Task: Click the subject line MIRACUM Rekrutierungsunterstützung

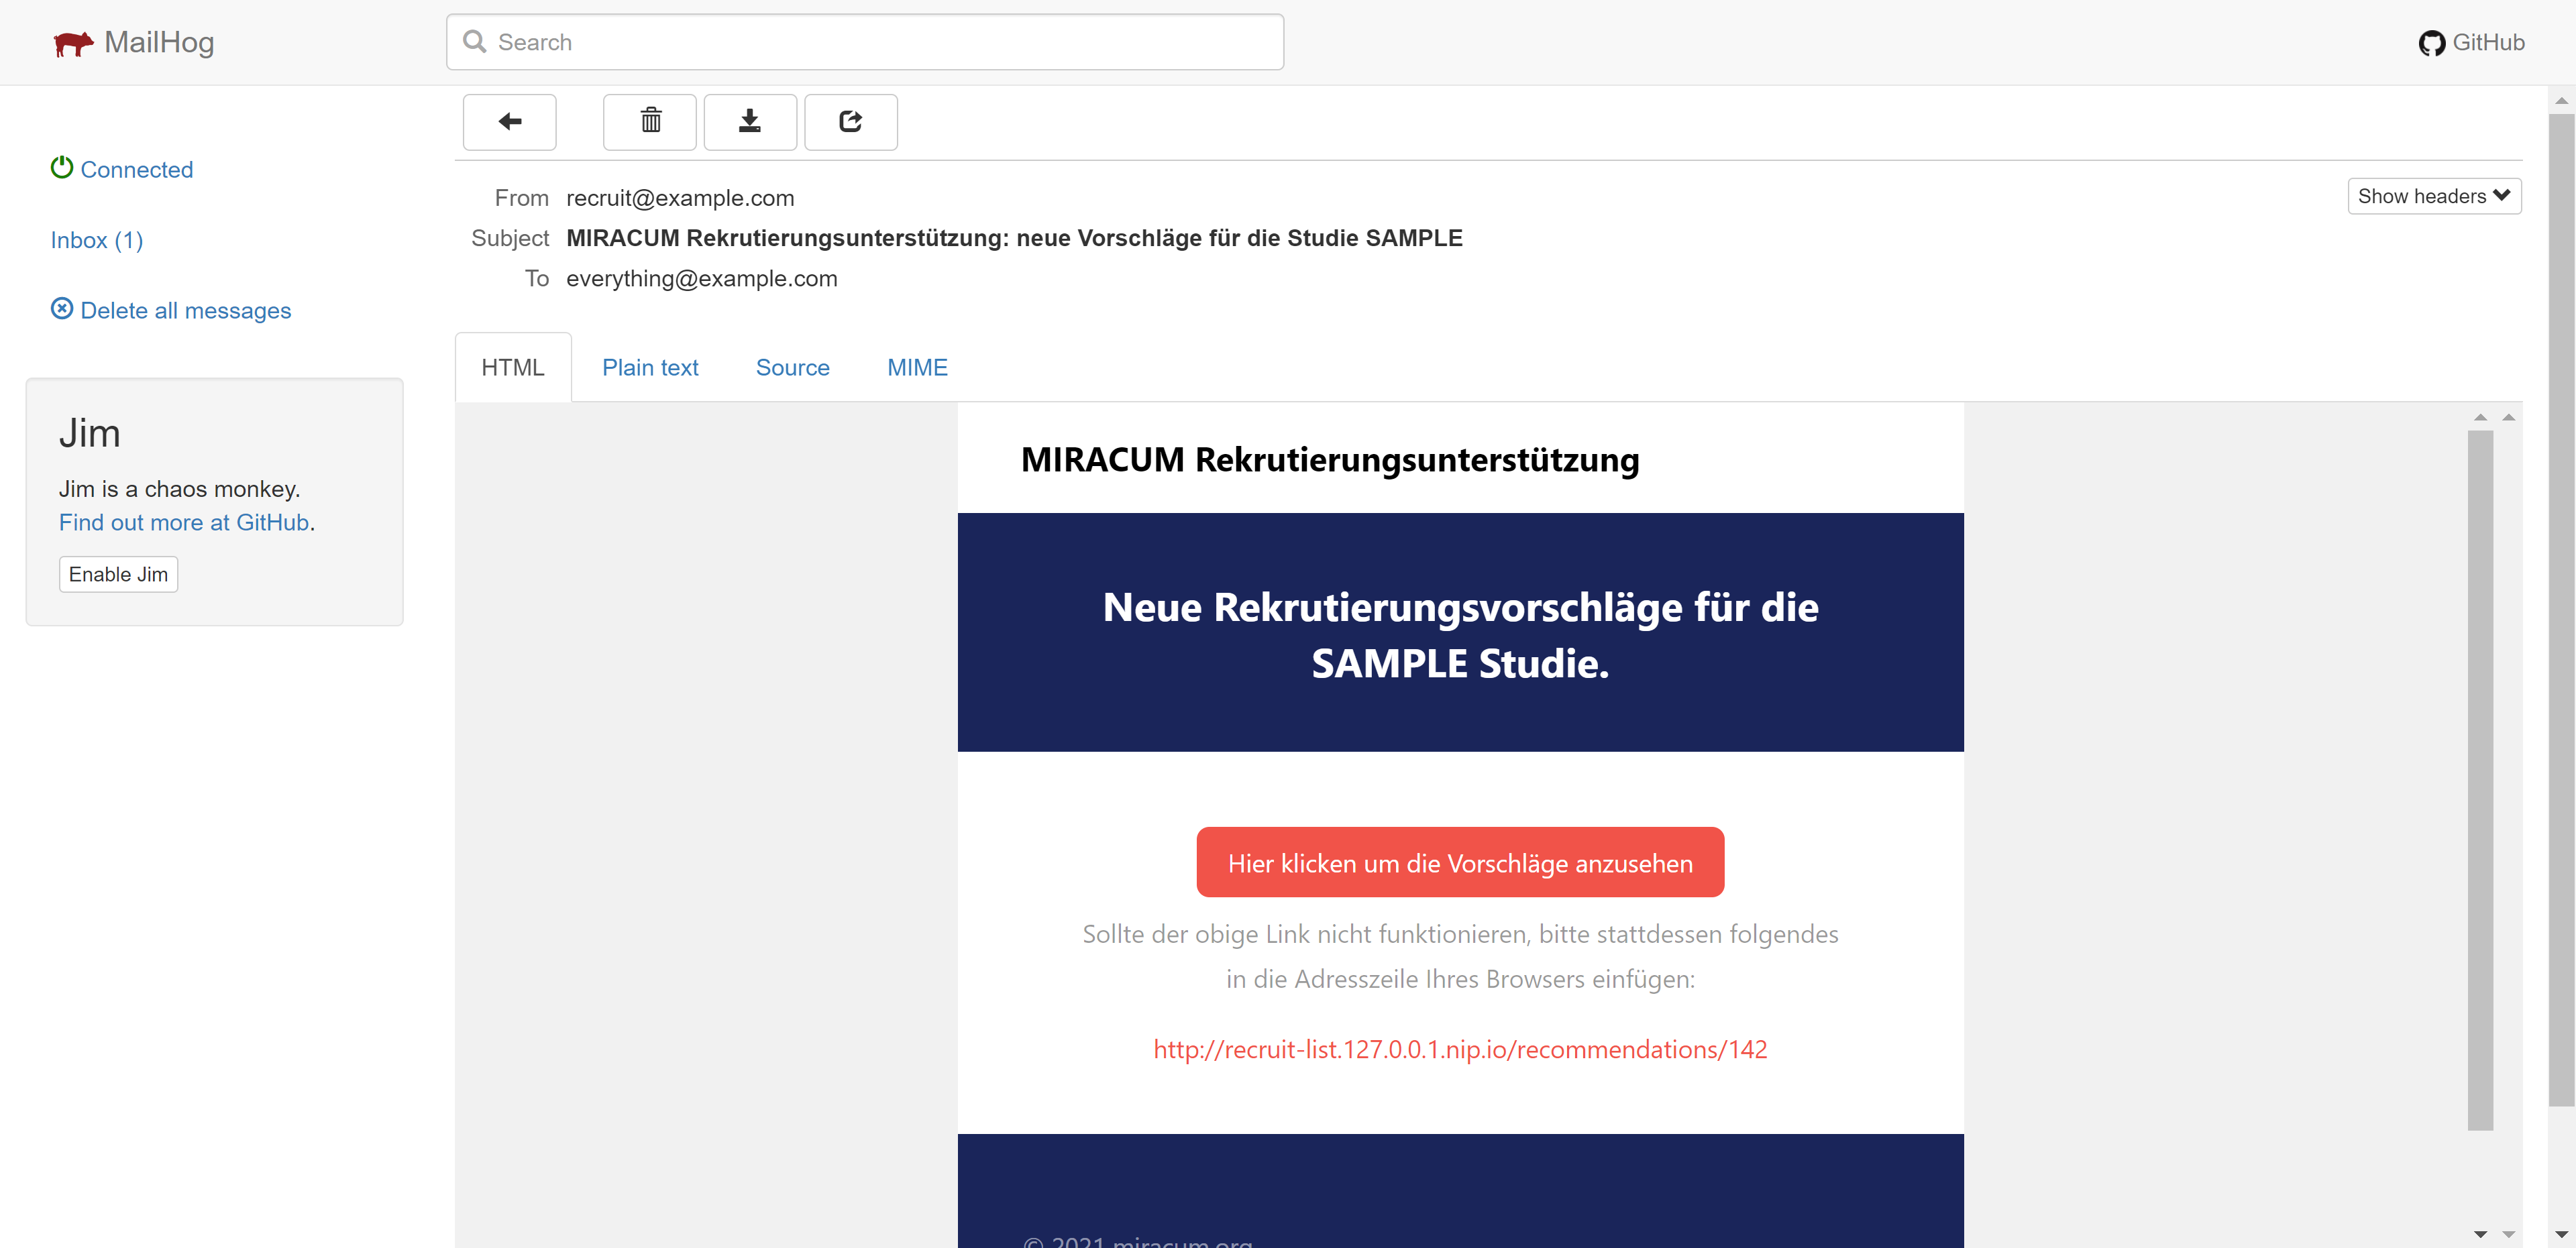Action: pos(1014,238)
